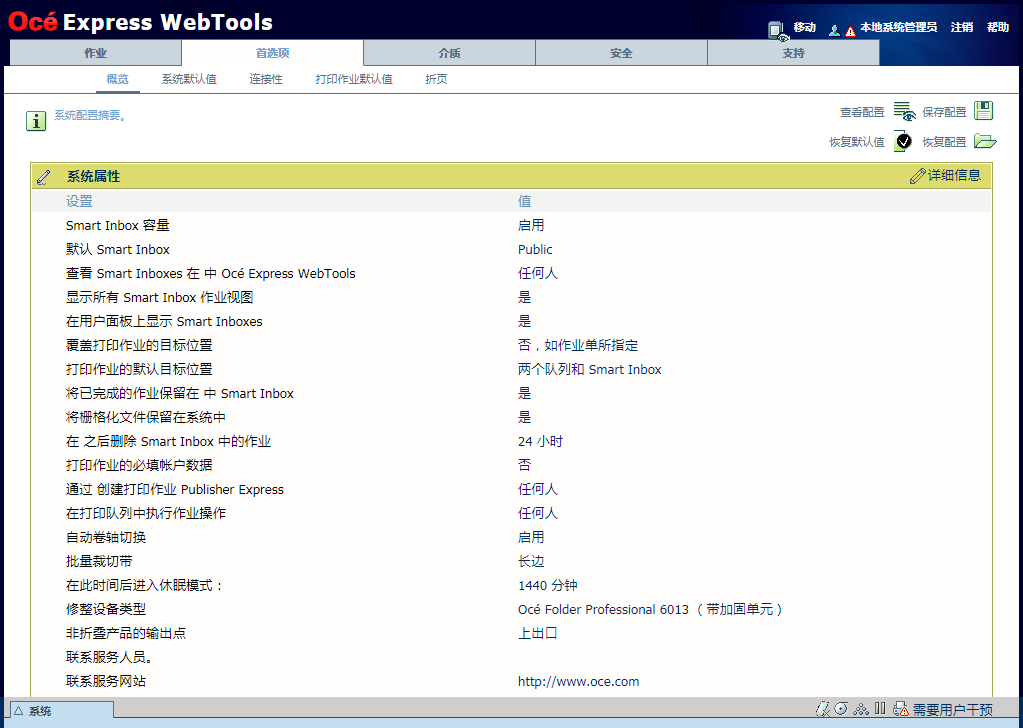This screenshot has width=1023, height=728.
Task: Open the 支持 main tab
Action: (793, 53)
